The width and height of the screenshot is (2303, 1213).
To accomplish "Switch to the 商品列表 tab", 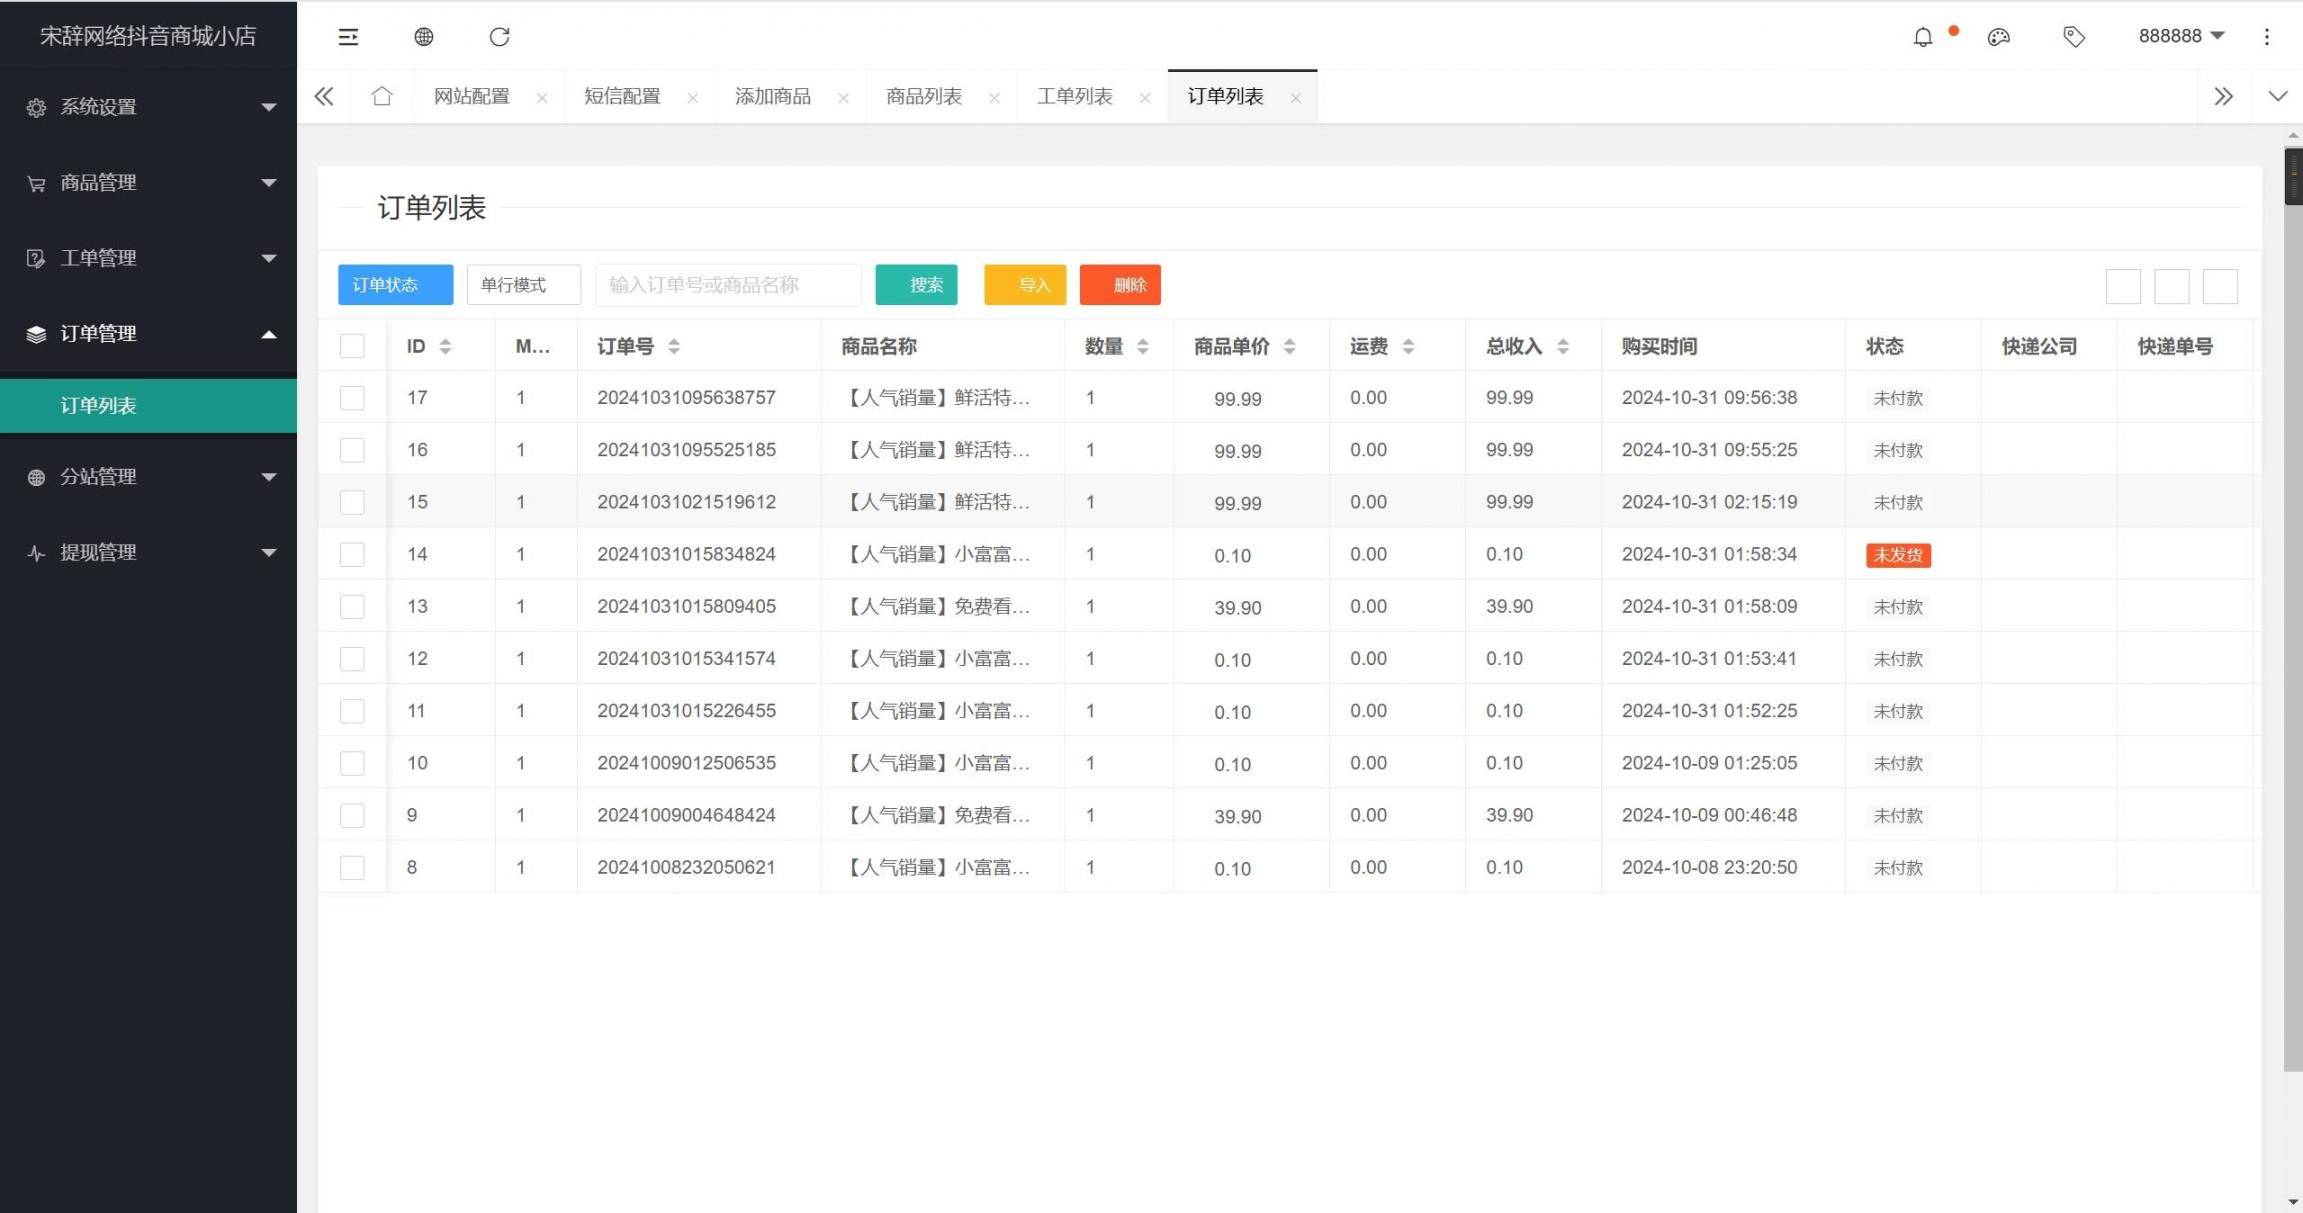I will (x=924, y=96).
